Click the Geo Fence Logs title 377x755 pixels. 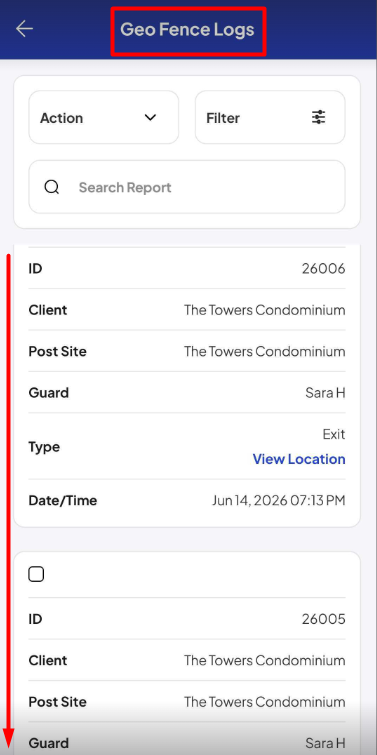(187, 29)
